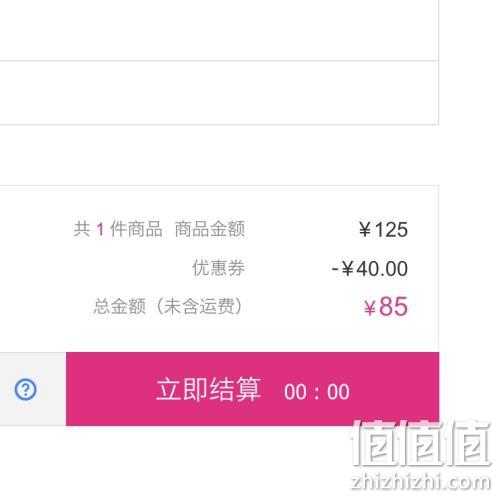Select the ¥125 product amount
The height and width of the screenshot is (499, 500).
point(383,229)
